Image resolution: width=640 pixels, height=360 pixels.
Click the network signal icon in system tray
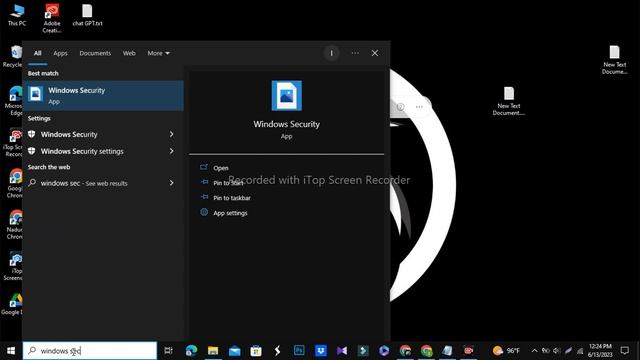(580, 351)
